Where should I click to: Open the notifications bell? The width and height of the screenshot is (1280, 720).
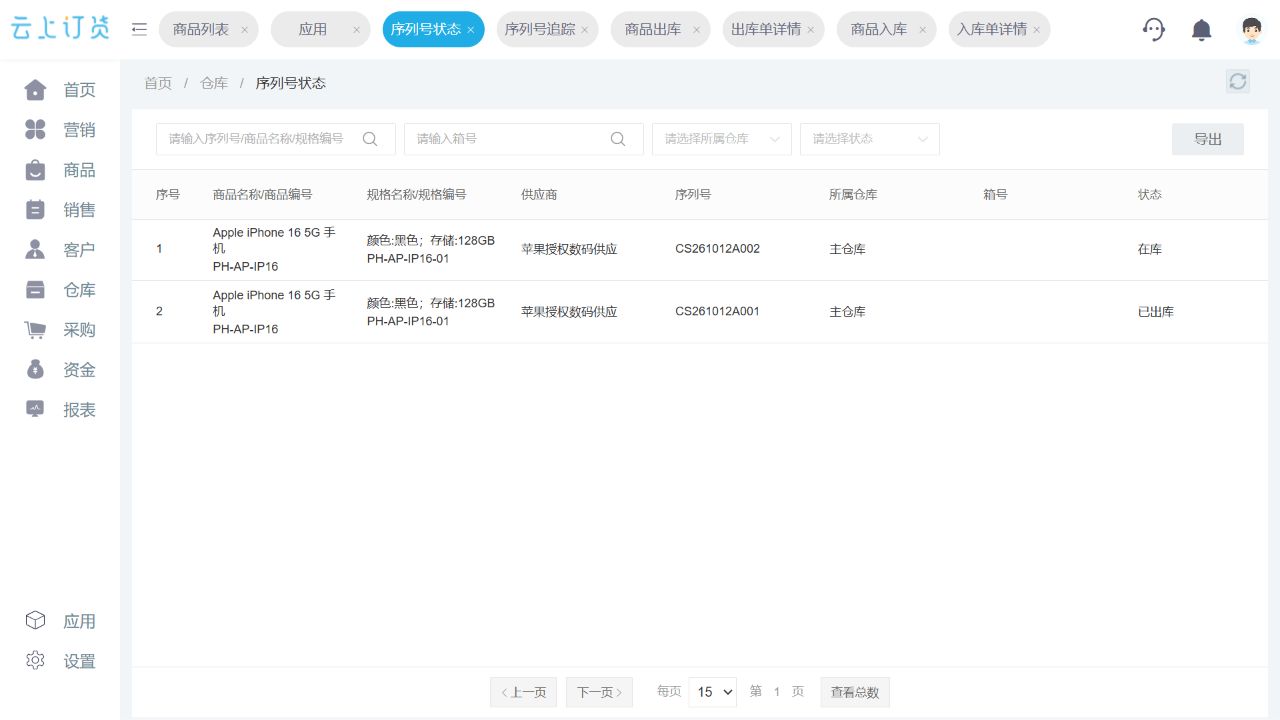coord(1202,30)
